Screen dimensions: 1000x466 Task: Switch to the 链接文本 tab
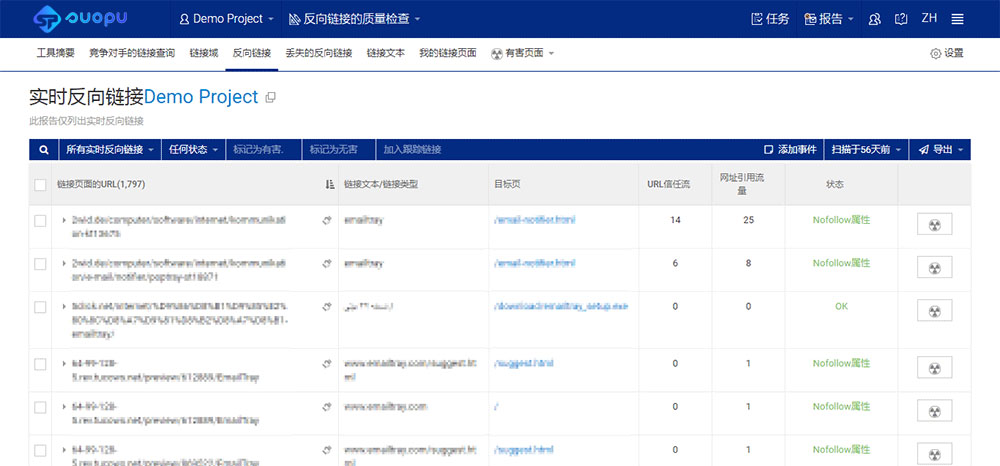[385, 54]
